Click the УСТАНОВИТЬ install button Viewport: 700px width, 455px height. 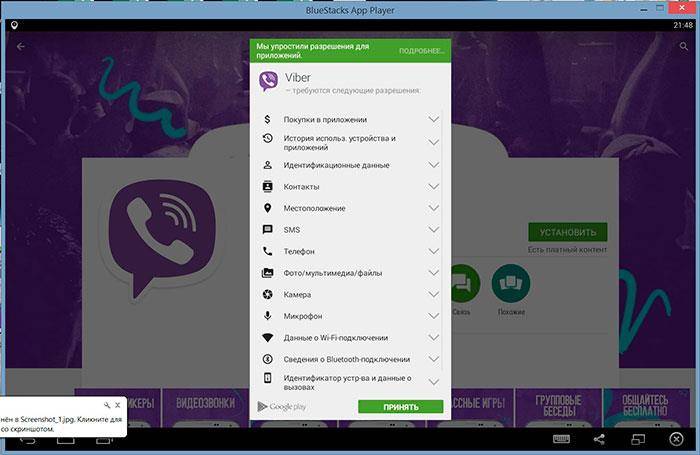[x=567, y=232]
